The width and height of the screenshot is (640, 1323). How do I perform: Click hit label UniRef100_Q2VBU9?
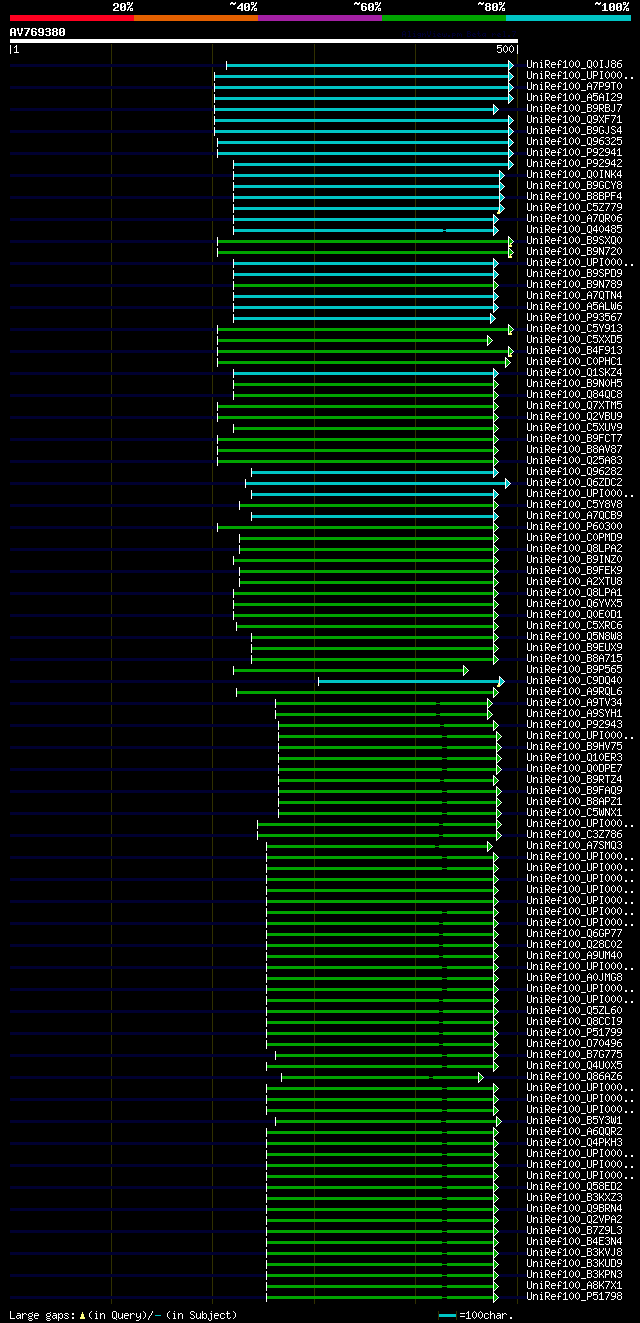click(x=574, y=417)
